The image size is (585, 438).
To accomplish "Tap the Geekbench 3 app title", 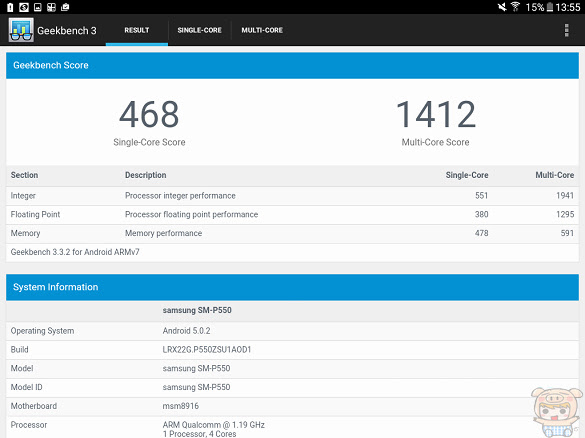I will [67, 31].
